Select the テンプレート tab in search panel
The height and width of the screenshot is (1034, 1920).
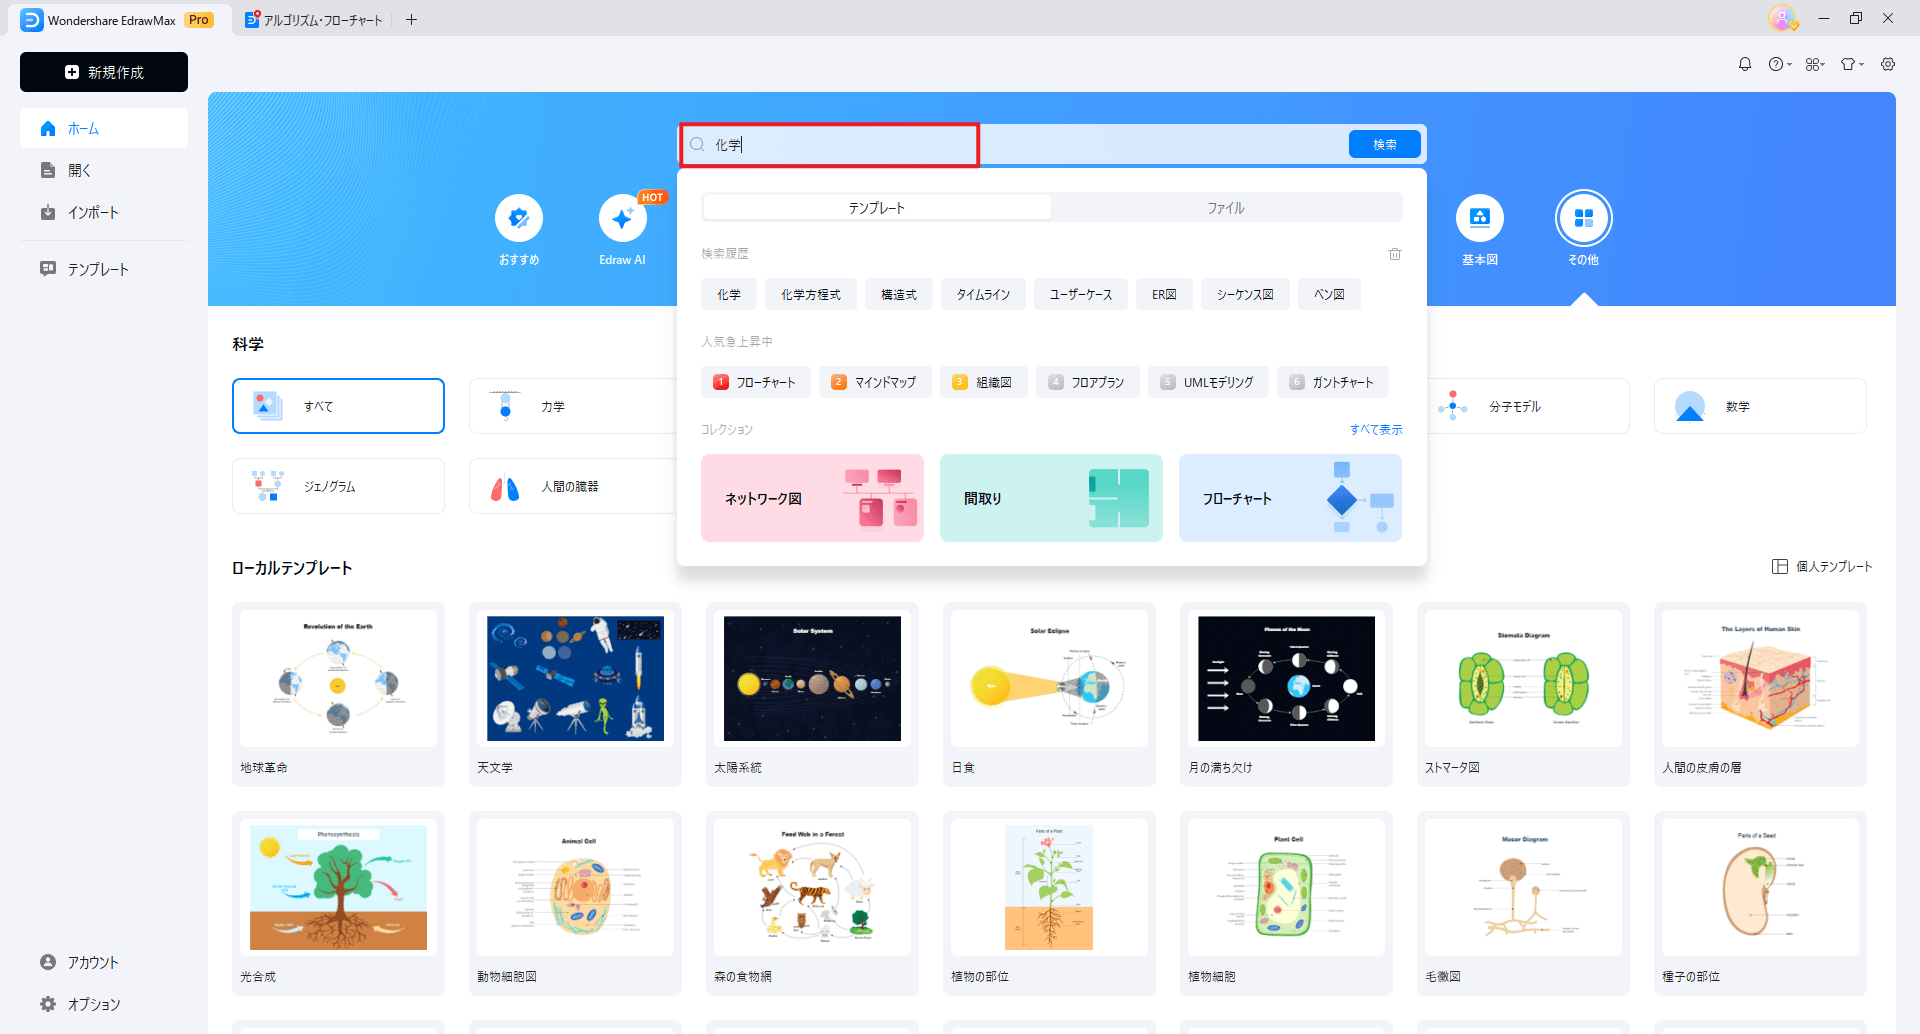click(x=877, y=208)
